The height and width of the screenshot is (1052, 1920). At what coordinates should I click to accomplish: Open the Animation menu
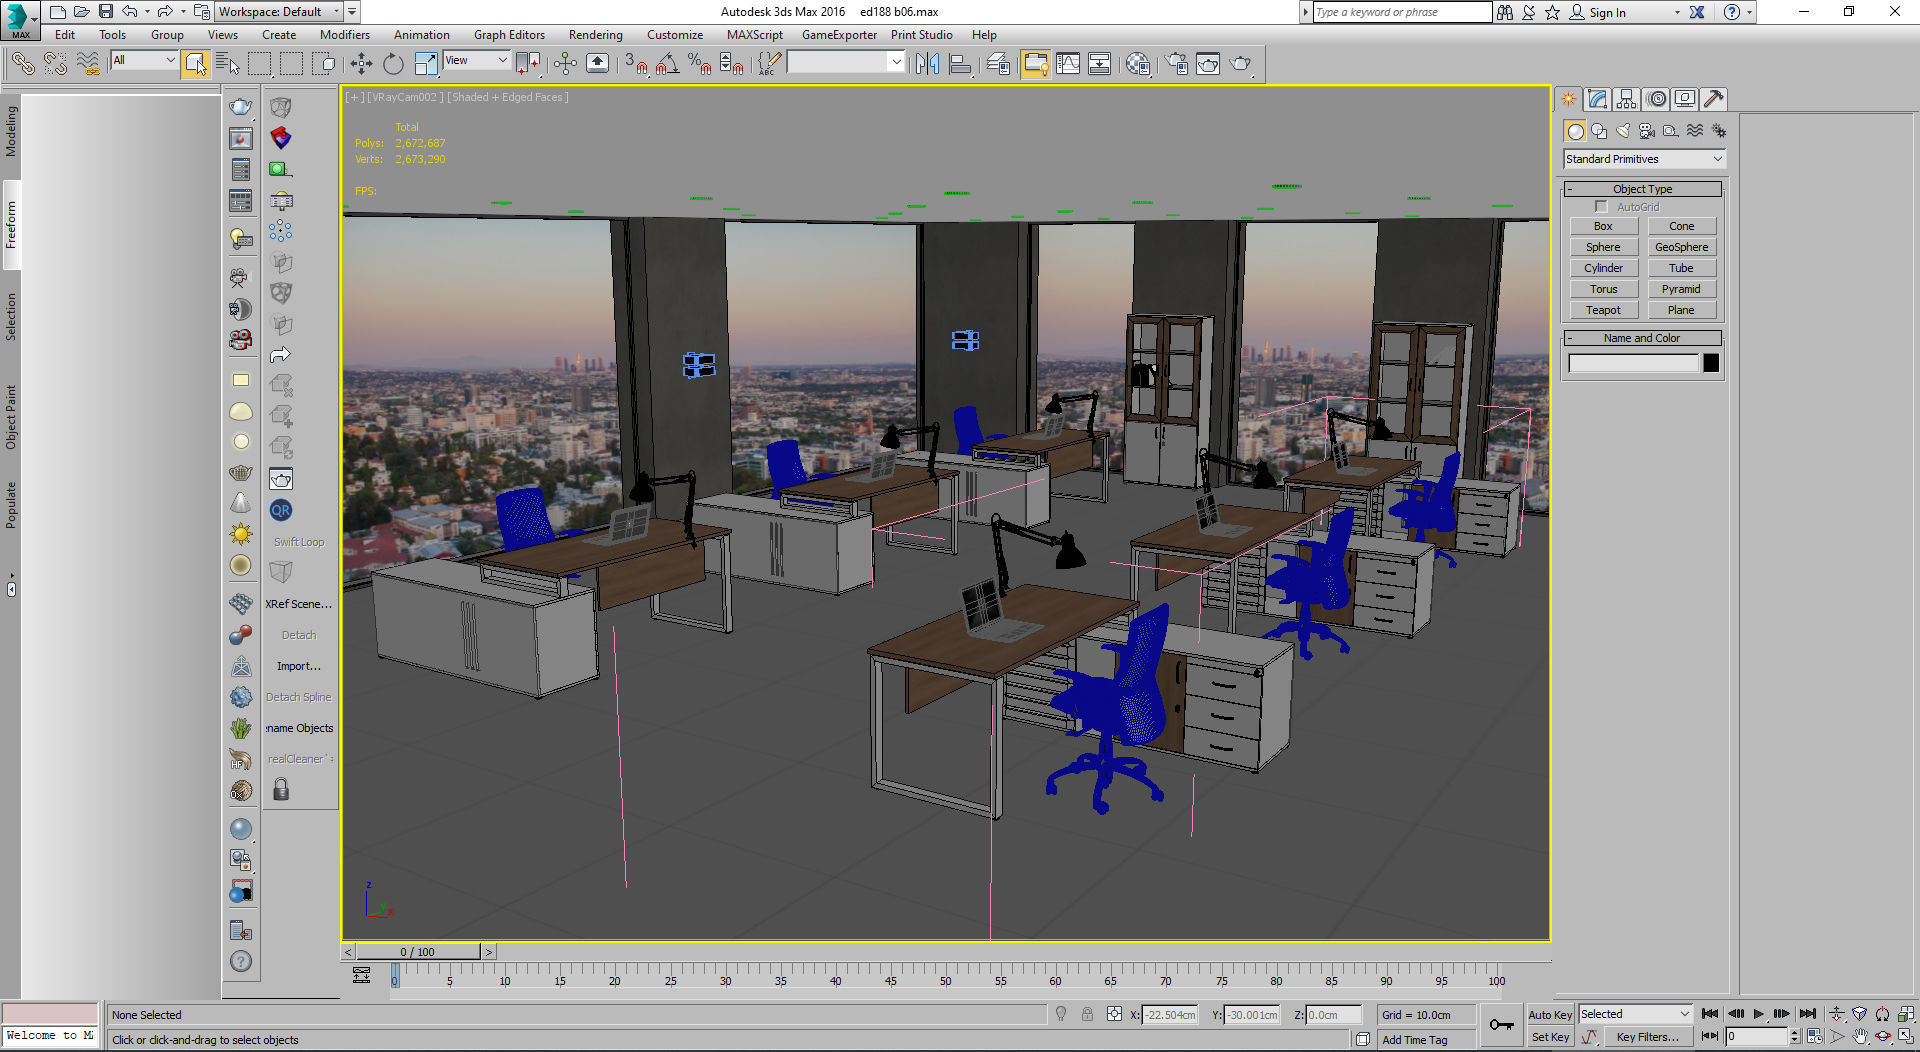tap(422, 35)
